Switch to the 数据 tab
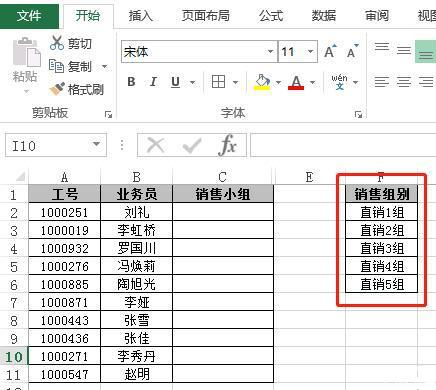The width and height of the screenshot is (436, 390). pos(324,16)
